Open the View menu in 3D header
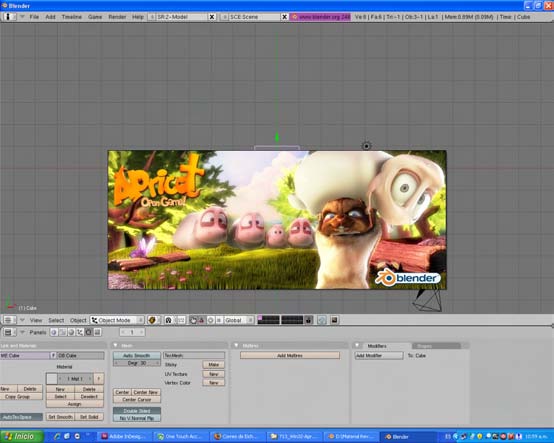The width and height of the screenshot is (554, 443). (36, 320)
